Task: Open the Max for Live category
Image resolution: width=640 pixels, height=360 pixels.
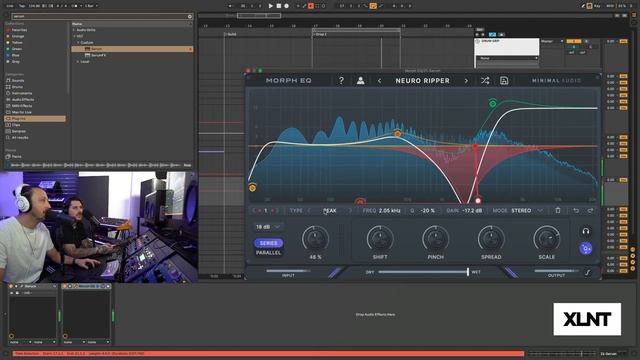Action: tap(22, 112)
